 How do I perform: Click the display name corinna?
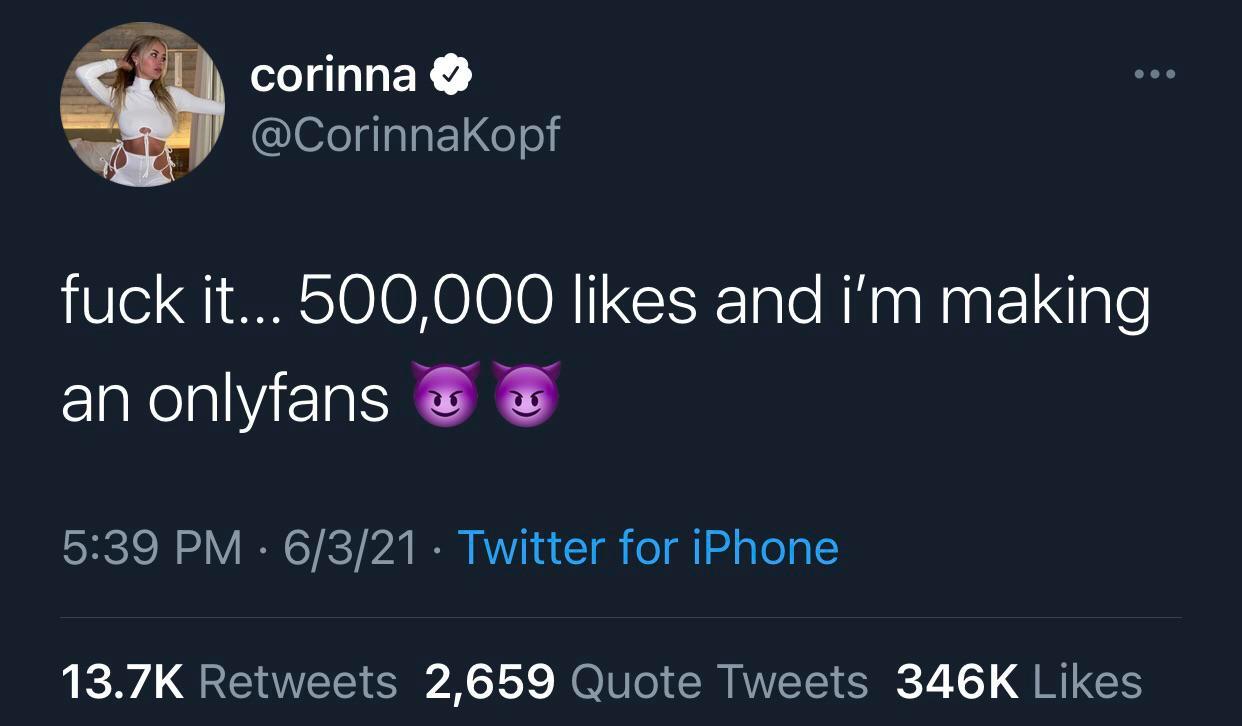pyautogui.click(x=333, y=76)
